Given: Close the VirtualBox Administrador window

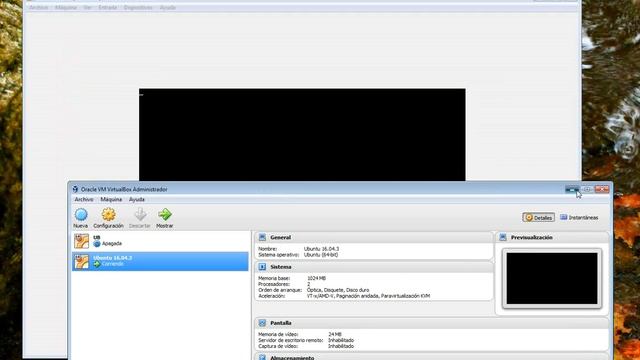Looking at the screenshot, I should click(x=602, y=189).
